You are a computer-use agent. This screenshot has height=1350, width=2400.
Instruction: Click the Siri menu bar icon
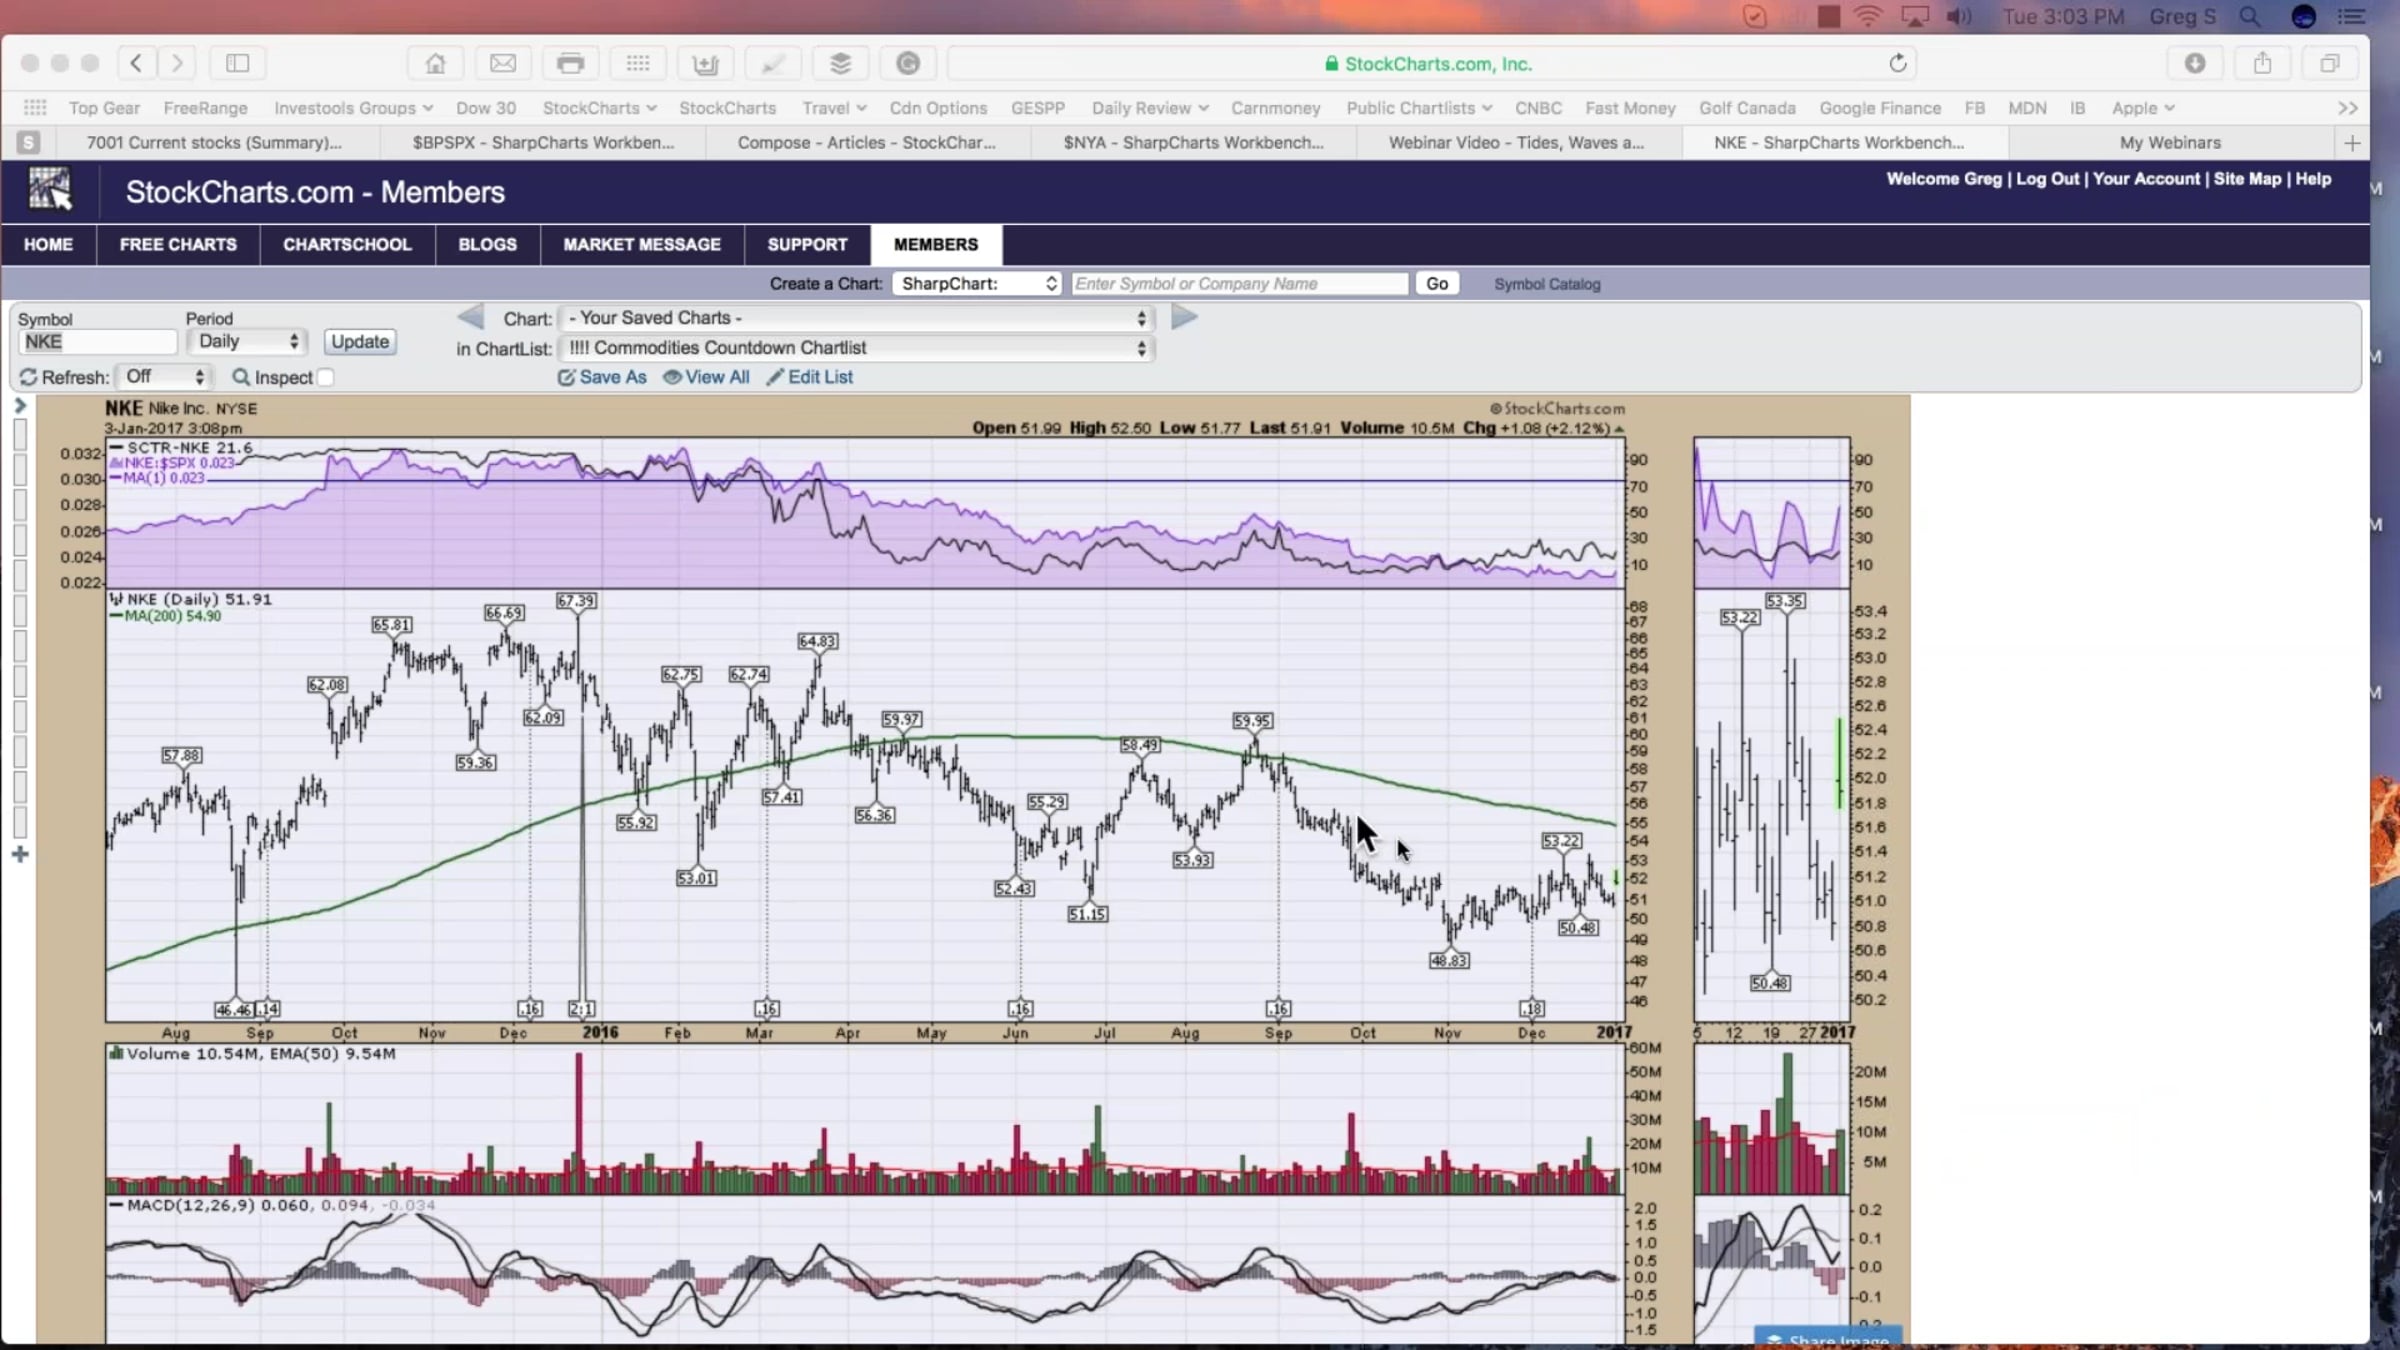[2304, 17]
